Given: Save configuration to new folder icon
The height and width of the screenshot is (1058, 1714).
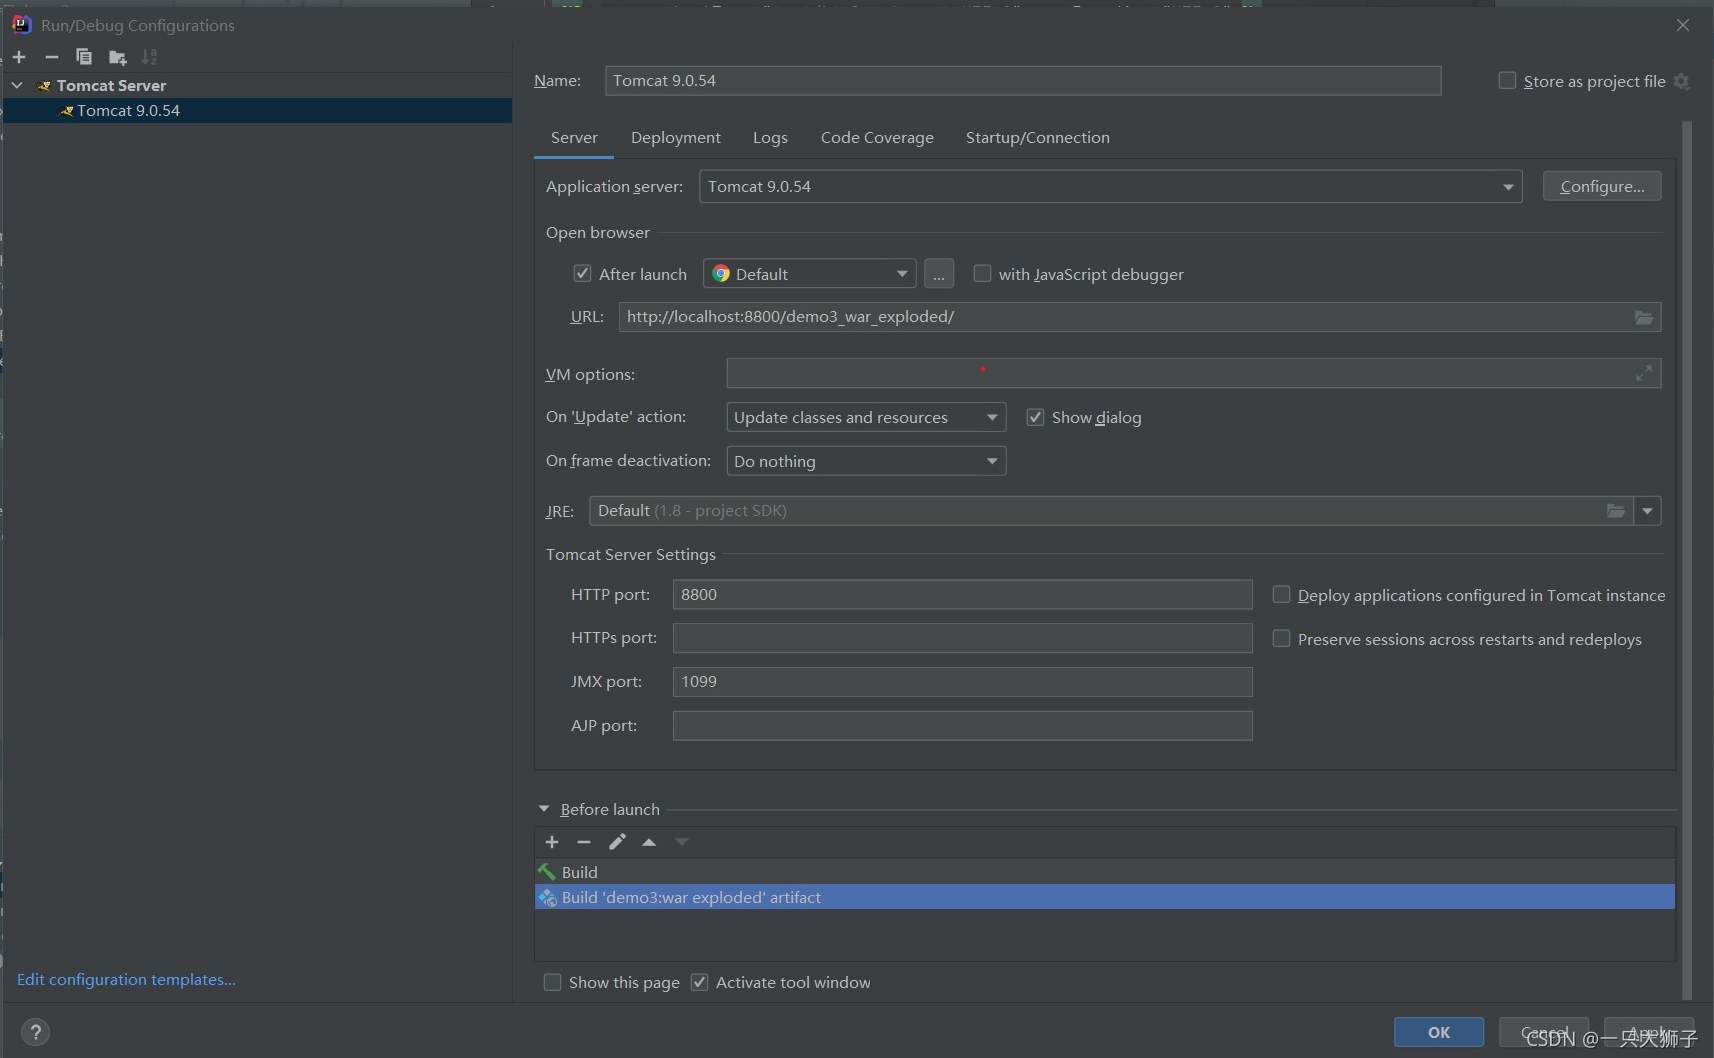Looking at the screenshot, I should tap(118, 57).
